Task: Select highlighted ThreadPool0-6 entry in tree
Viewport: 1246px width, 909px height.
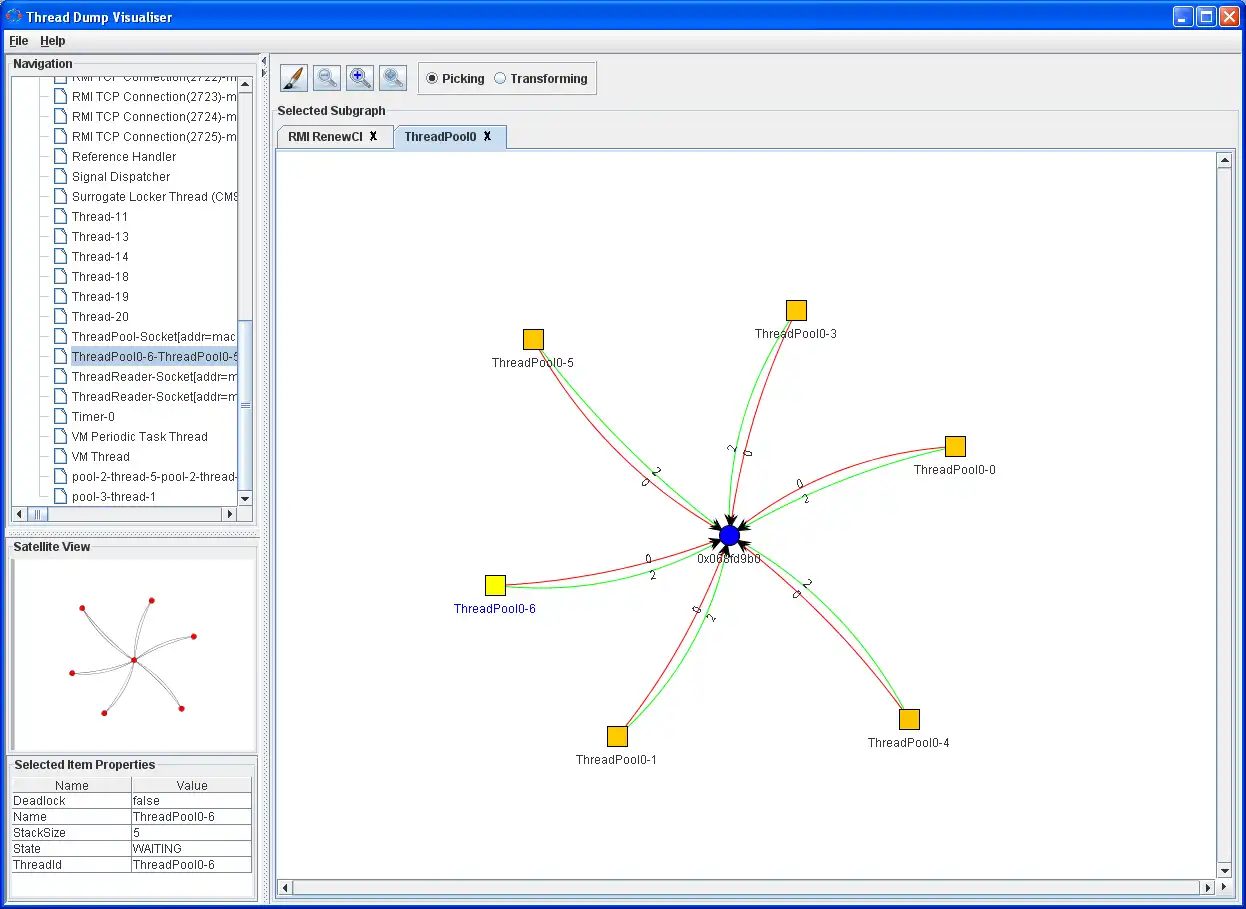Action: coord(154,357)
